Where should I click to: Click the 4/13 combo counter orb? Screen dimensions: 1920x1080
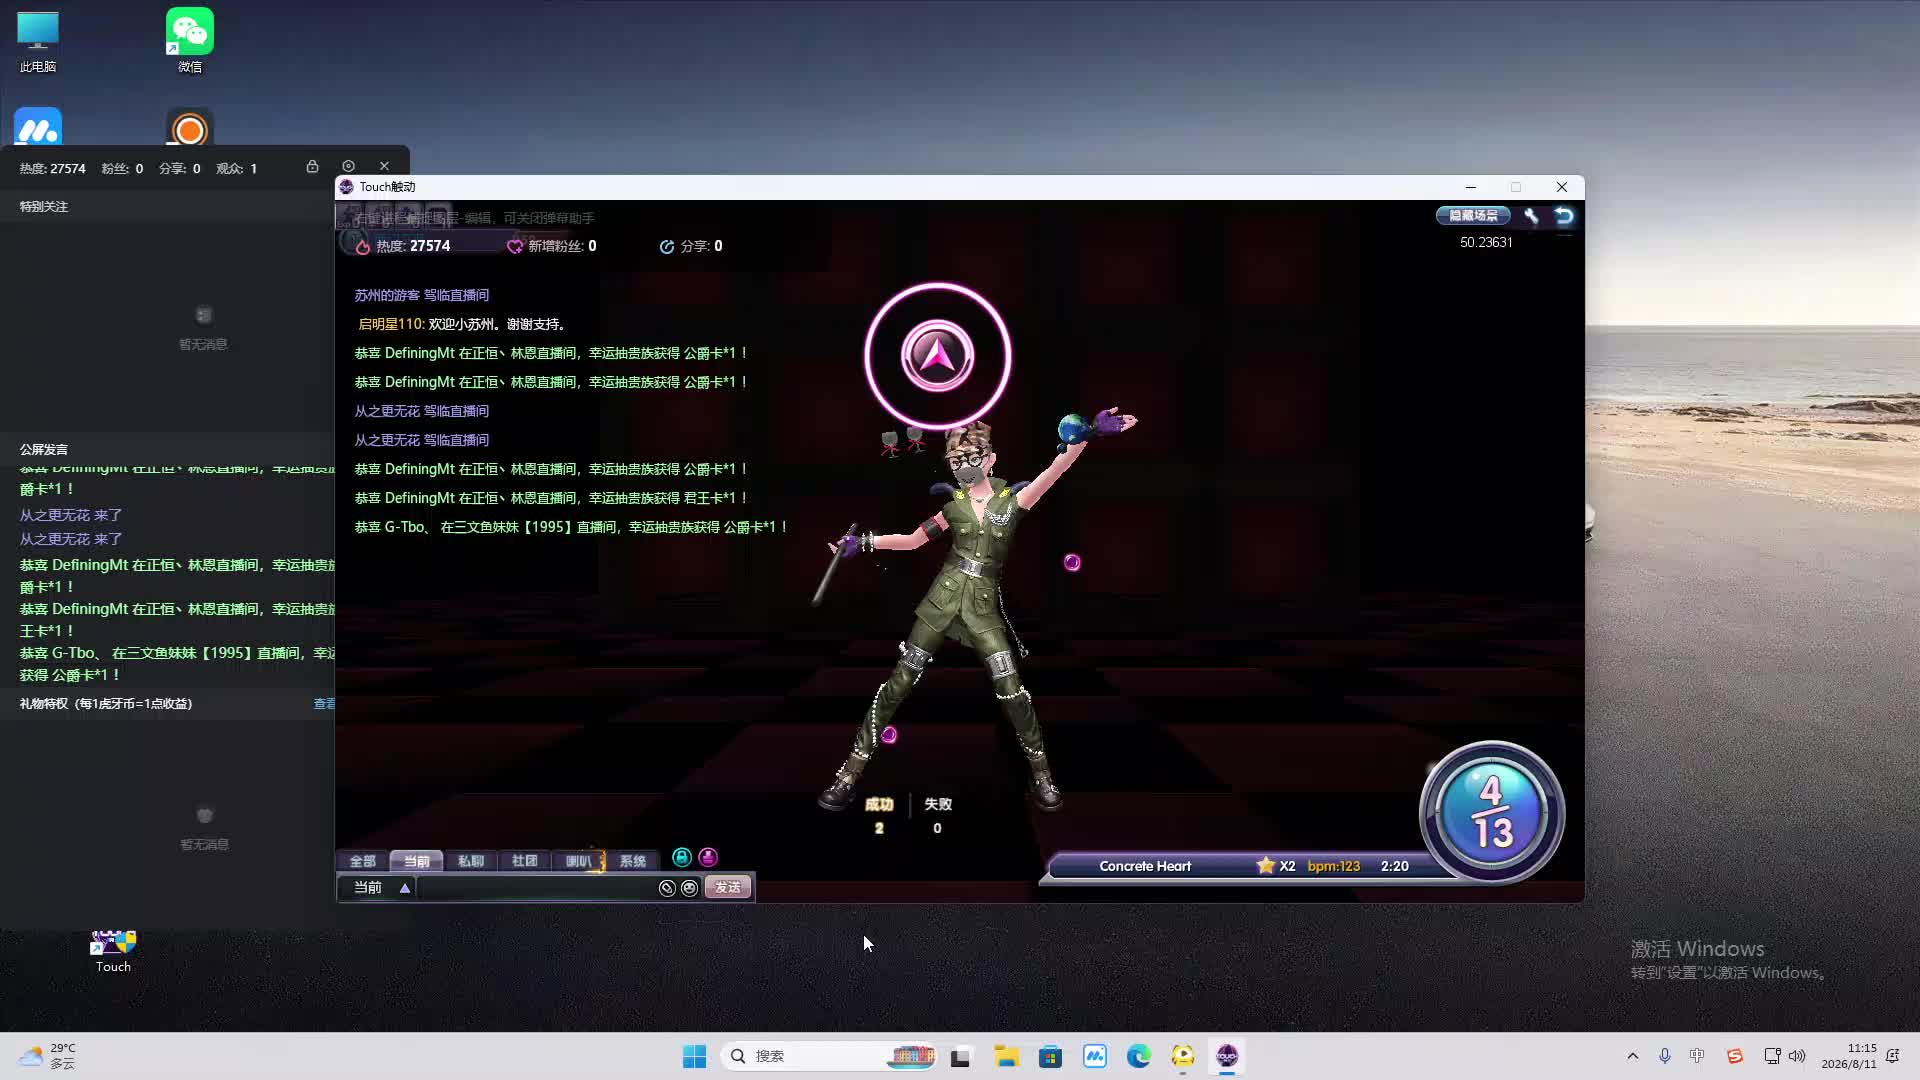[1492, 812]
